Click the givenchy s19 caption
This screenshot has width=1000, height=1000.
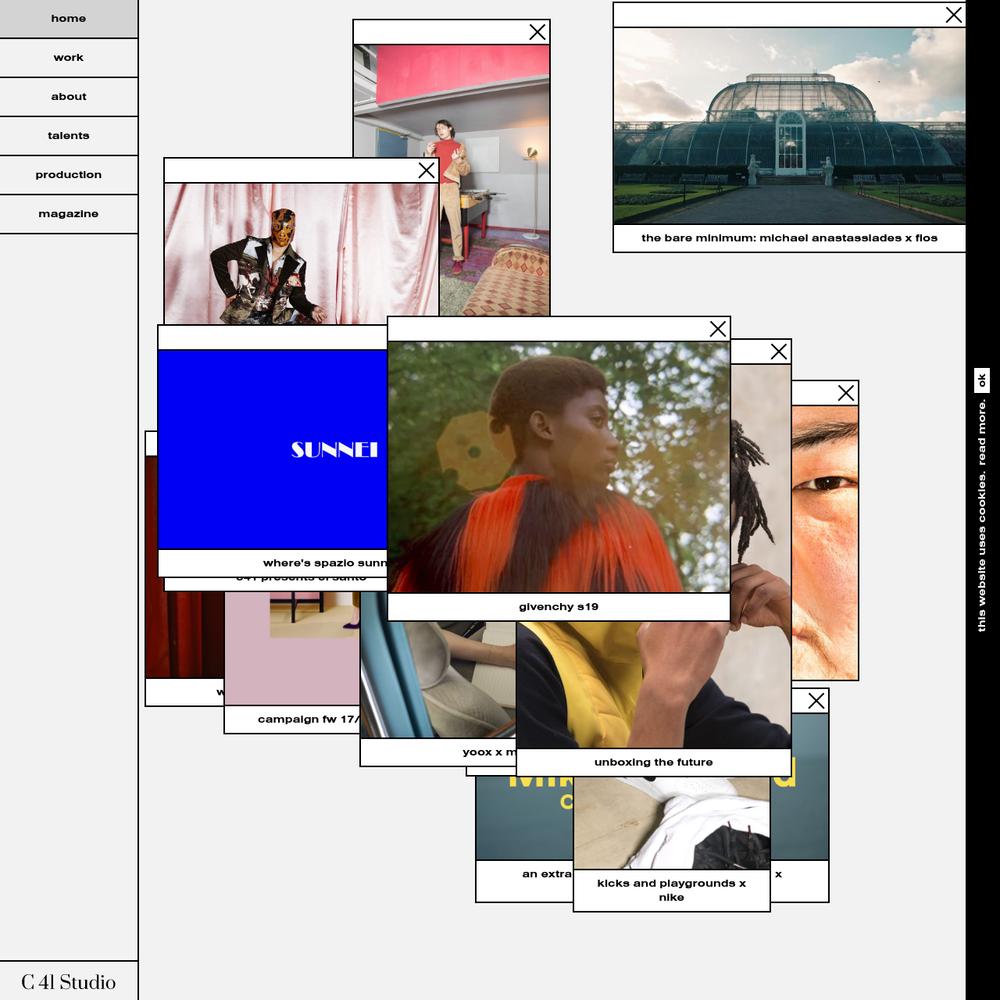tap(559, 607)
